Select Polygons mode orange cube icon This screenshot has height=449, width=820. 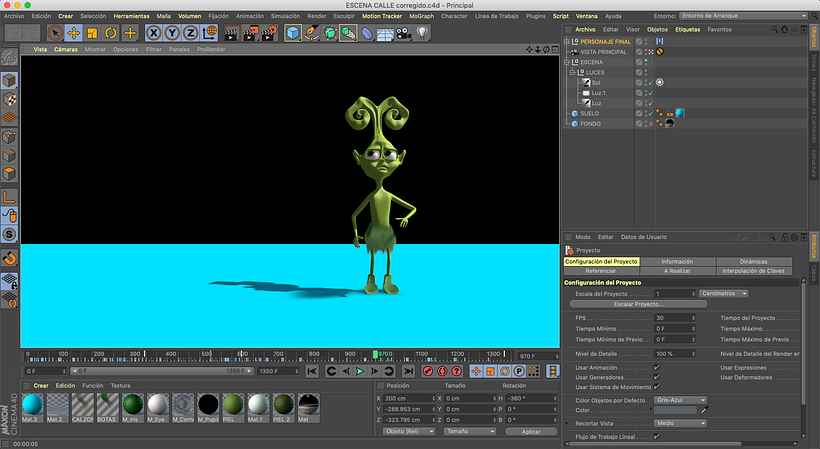pyautogui.click(x=9, y=174)
